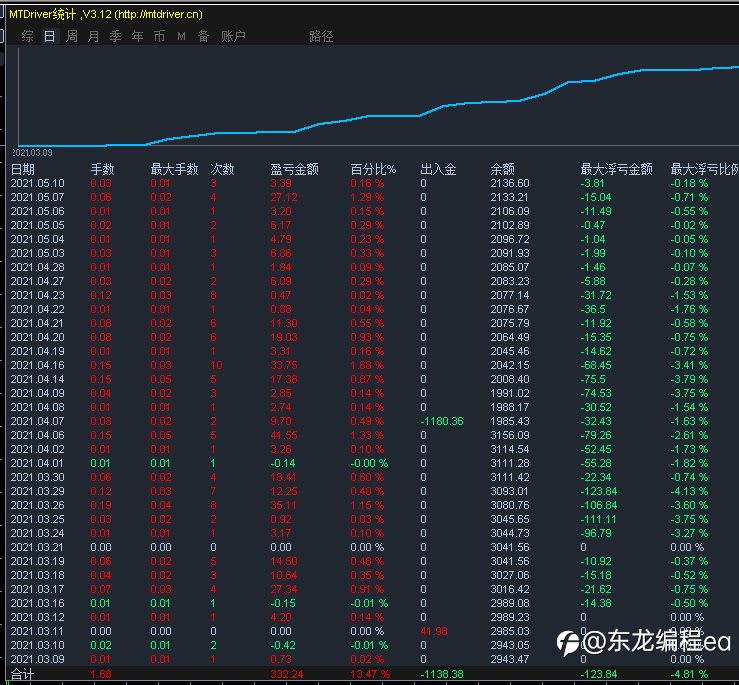Open the 综 summary tab
The width and height of the screenshot is (739, 685).
pyautogui.click(x=28, y=36)
